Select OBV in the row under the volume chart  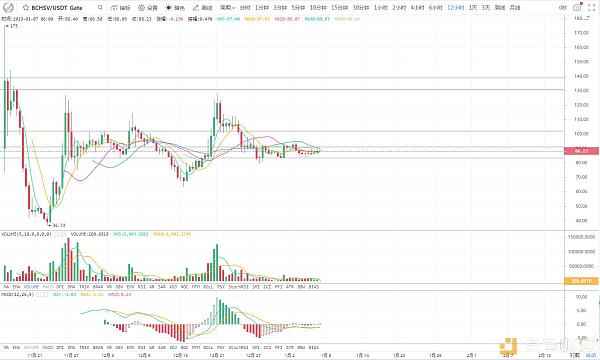tap(119, 287)
